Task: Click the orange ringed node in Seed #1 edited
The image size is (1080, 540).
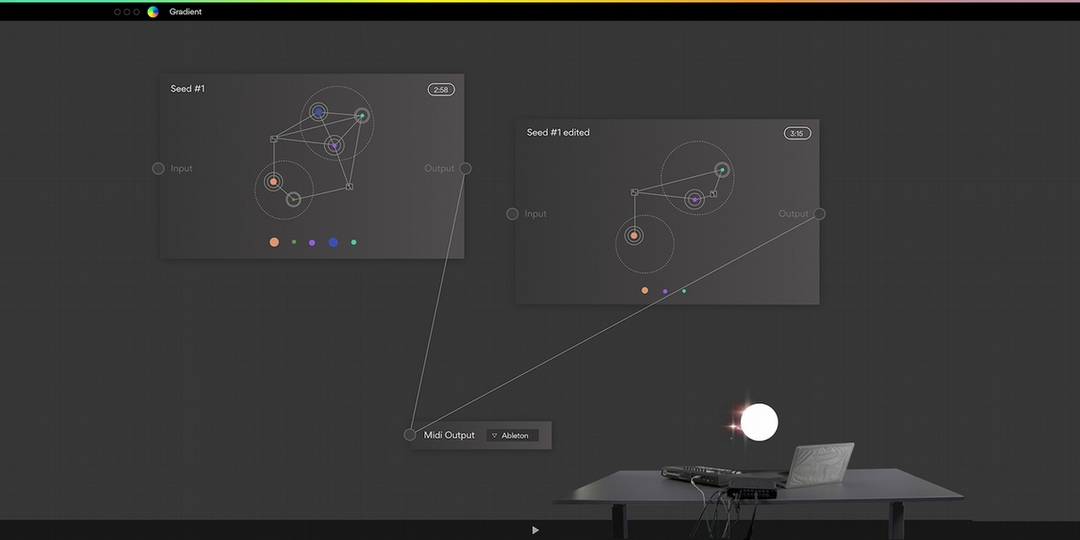Action: click(x=633, y=236)
